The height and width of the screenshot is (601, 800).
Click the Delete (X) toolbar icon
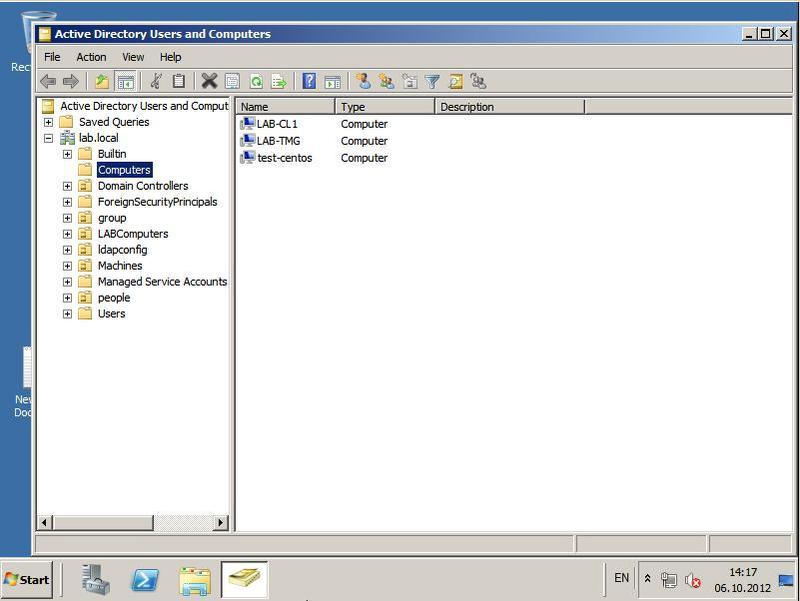208,81
